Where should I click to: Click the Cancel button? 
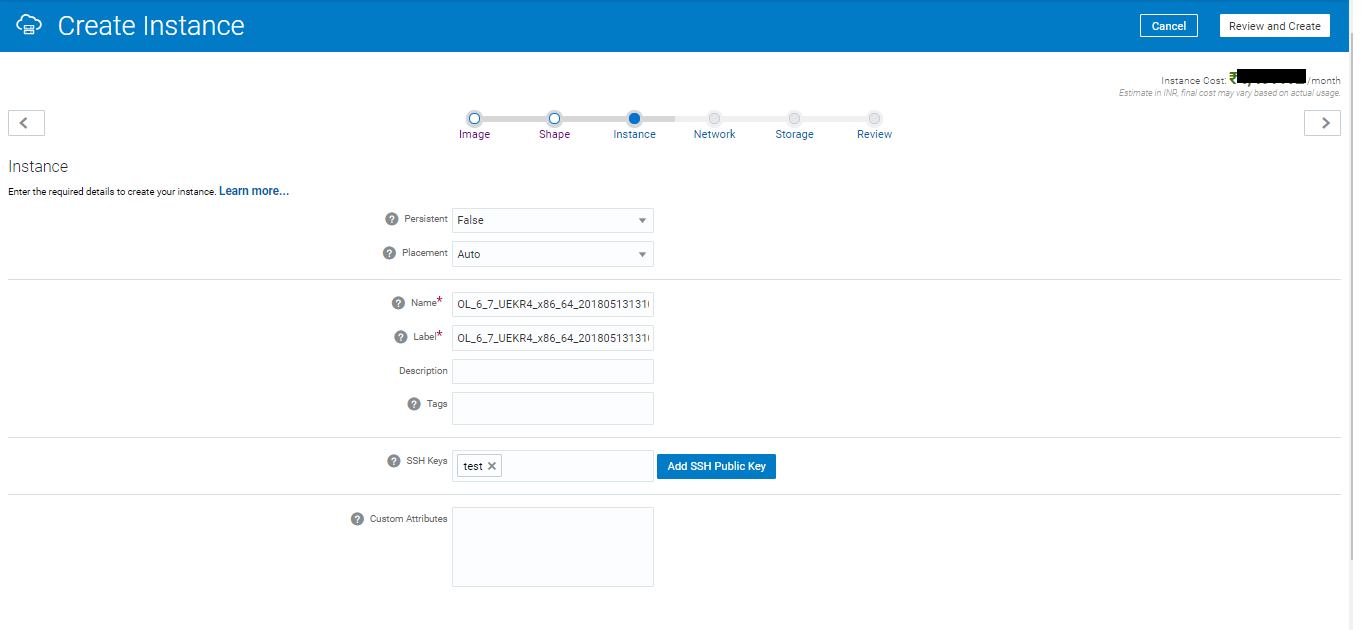(1168, 25)
